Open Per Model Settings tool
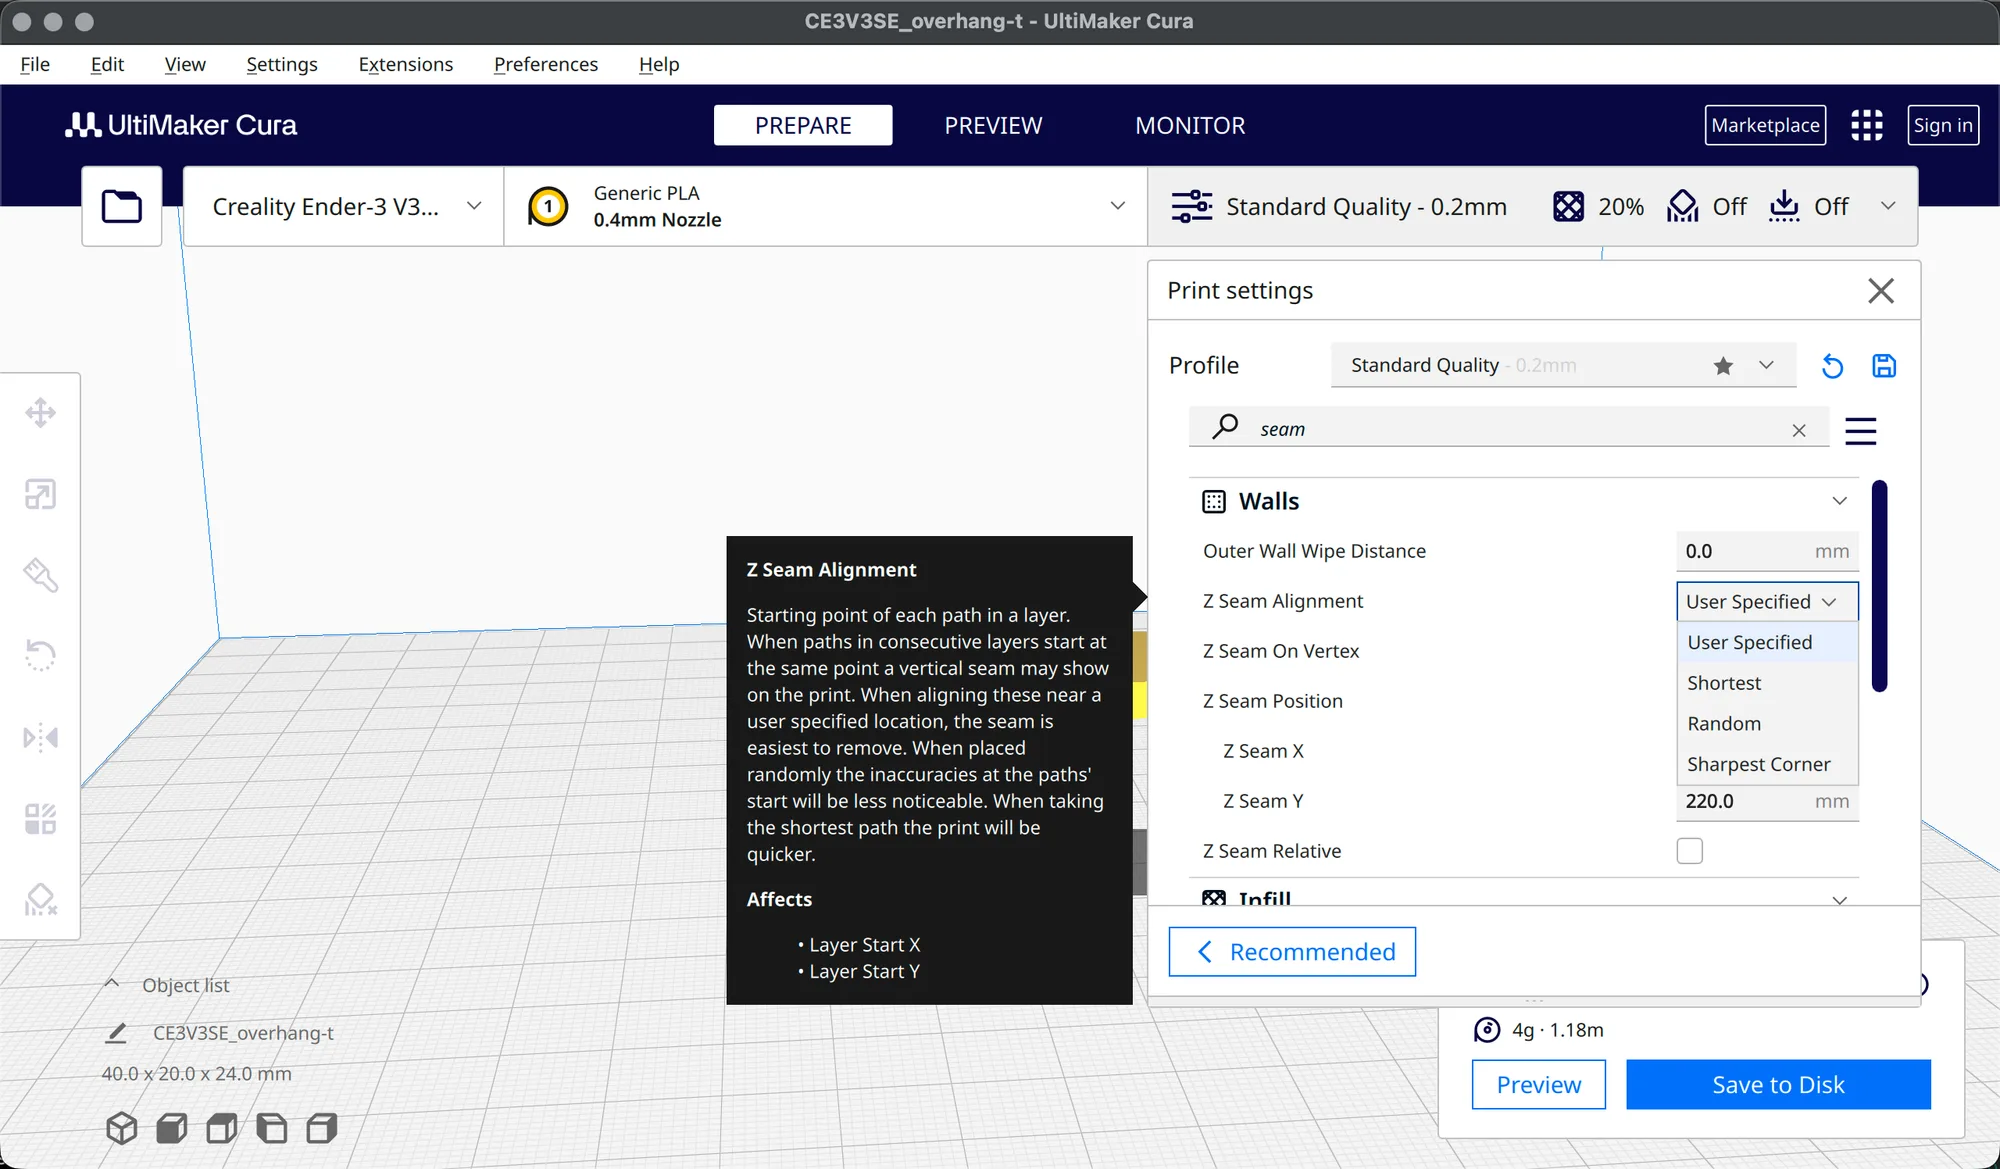Screen dimensions: 2000x1169 40,819
